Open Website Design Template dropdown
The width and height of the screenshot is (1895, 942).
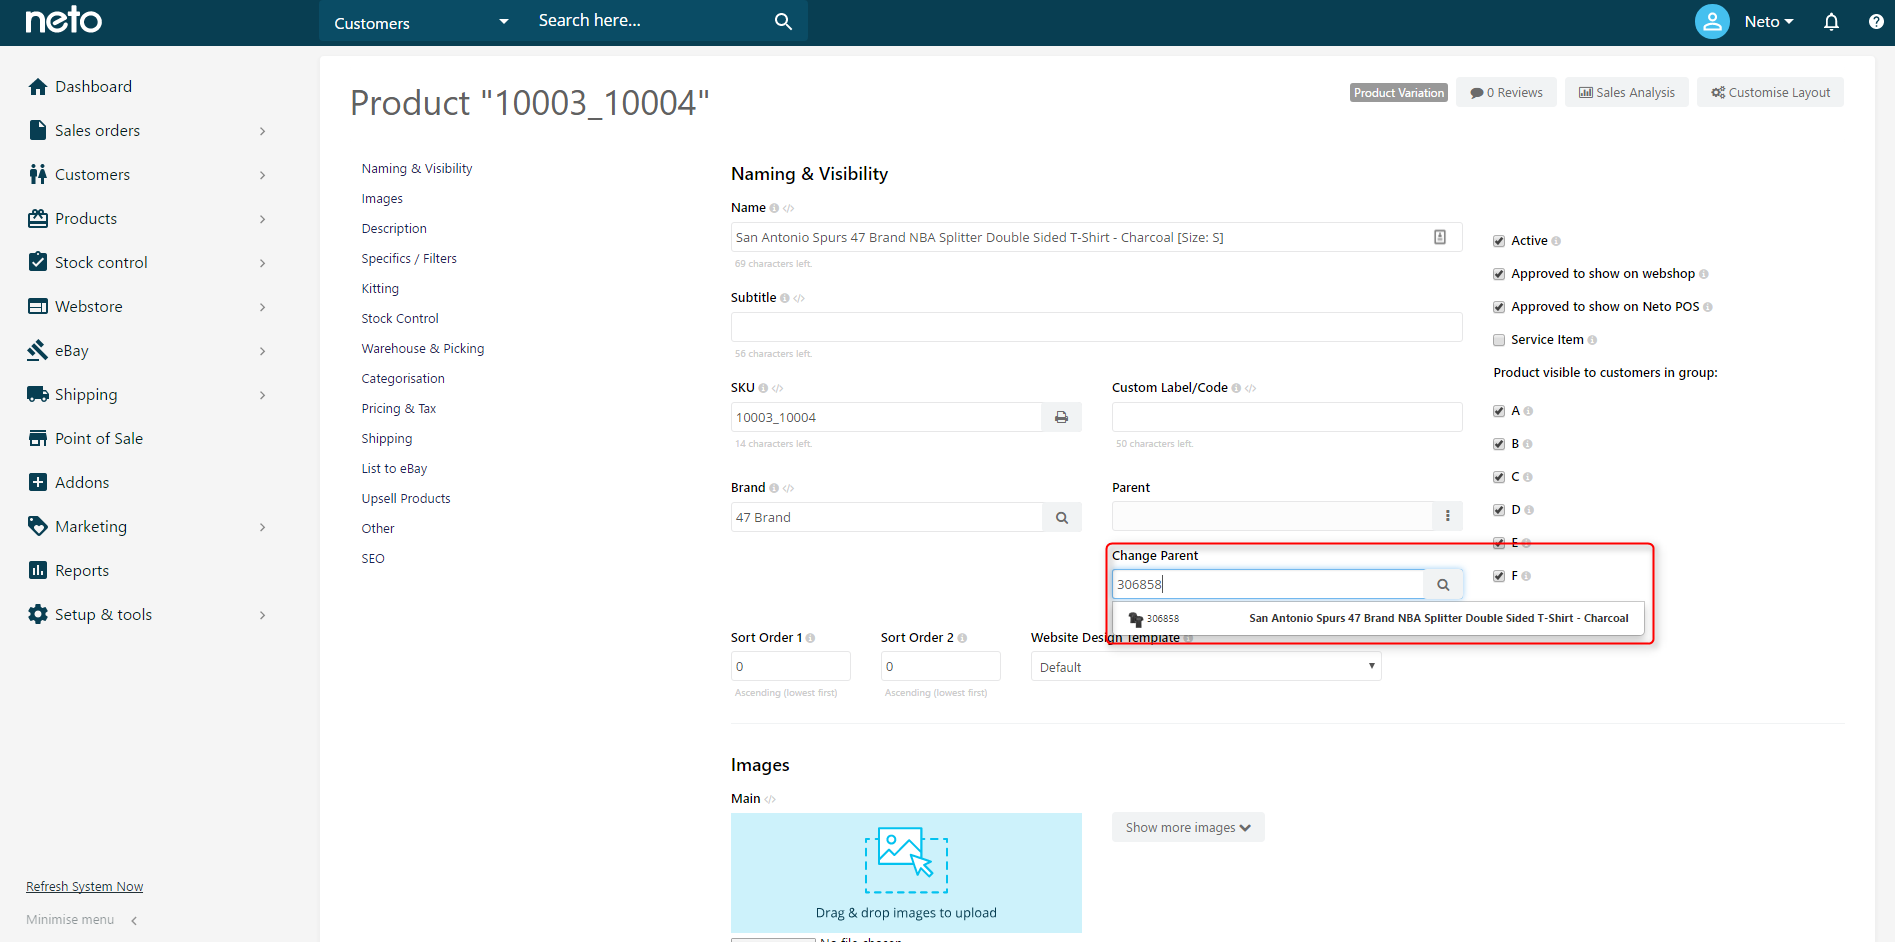1206,667
